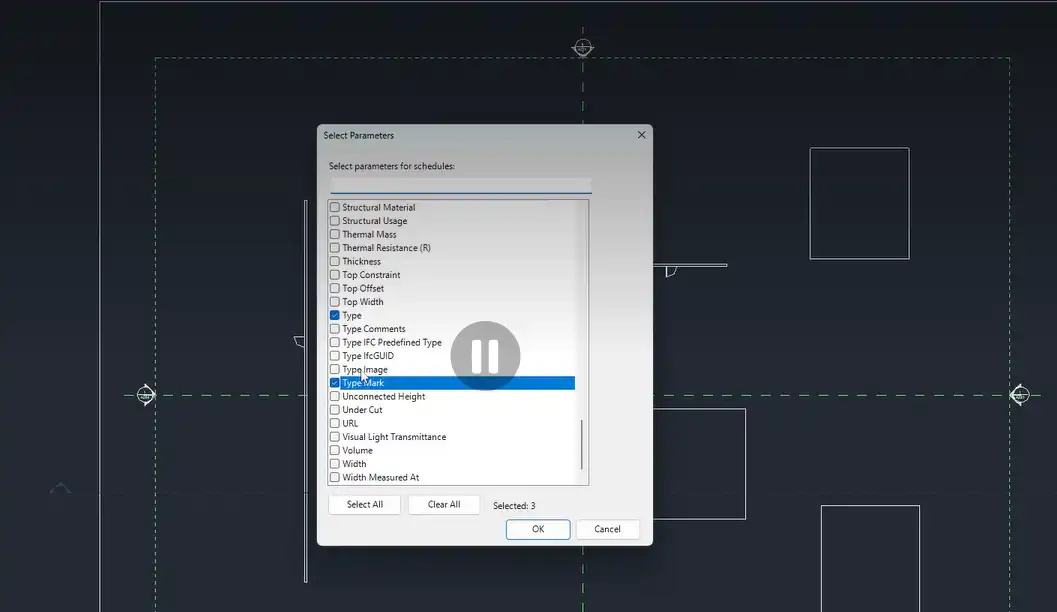Click the pause overlay button
The image size is (1057, 612).
click(485, 356)
